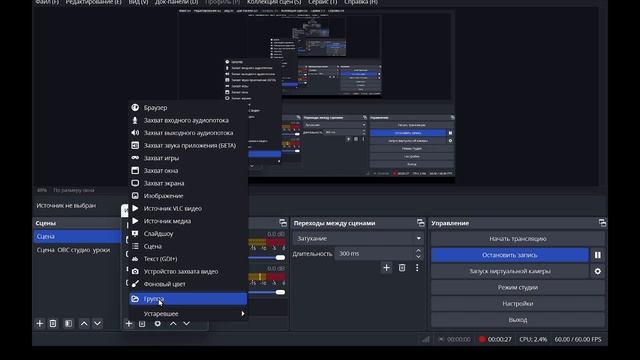
Task: Click the brush icon for Фоновый цвет
Action: point(135,284)
